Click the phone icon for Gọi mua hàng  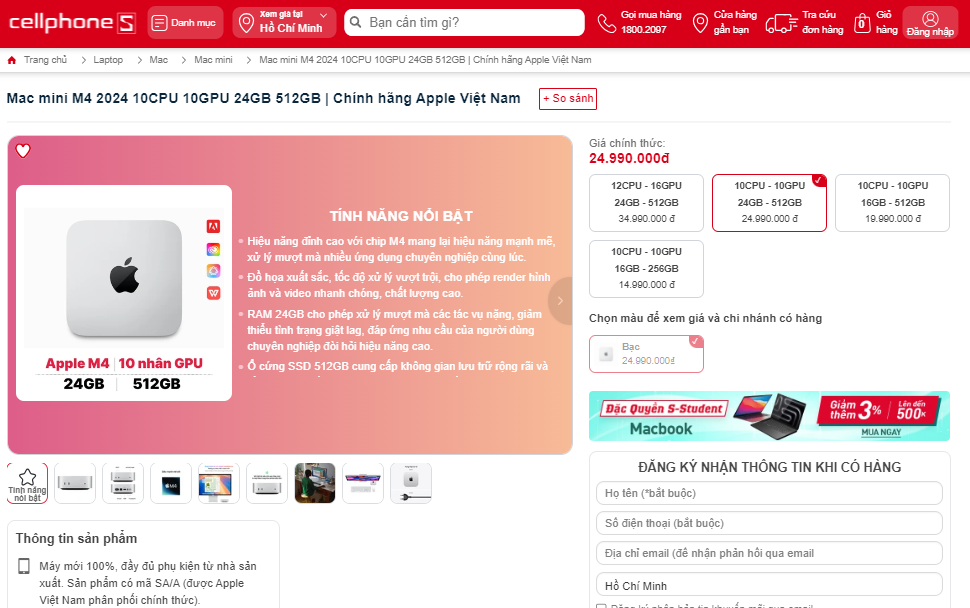click(x=607, y=24)
